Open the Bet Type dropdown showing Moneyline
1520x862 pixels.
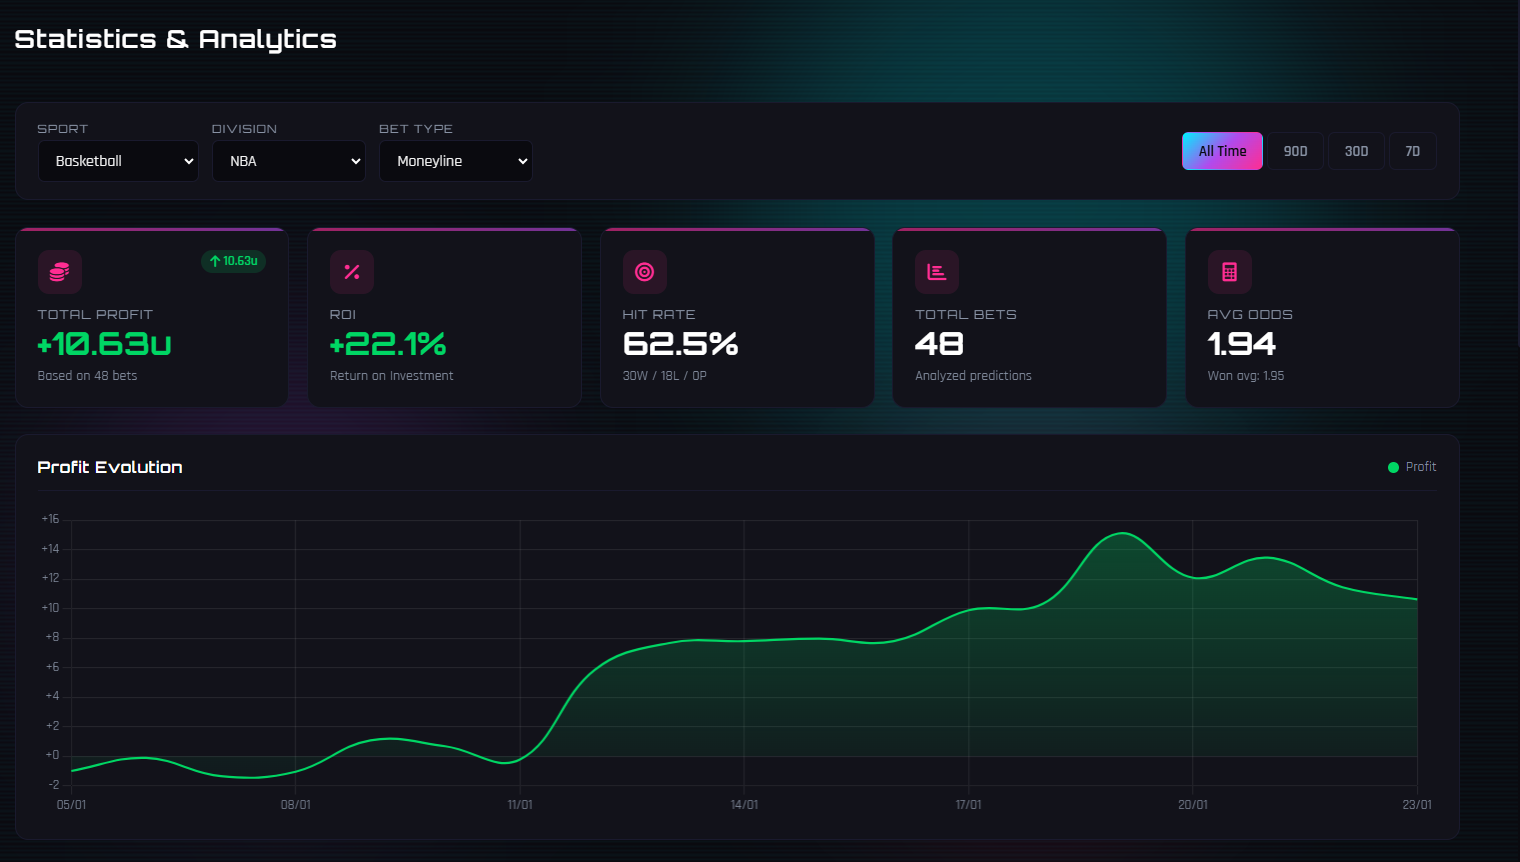456,161
